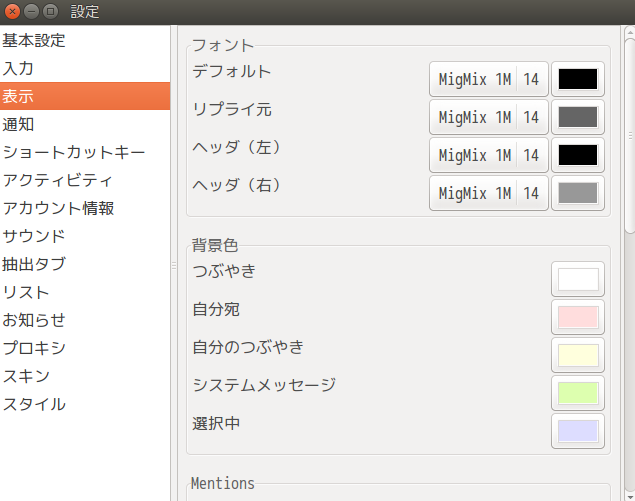Open アクティビティ settings page
635x501 pixels.
[85, 180]
